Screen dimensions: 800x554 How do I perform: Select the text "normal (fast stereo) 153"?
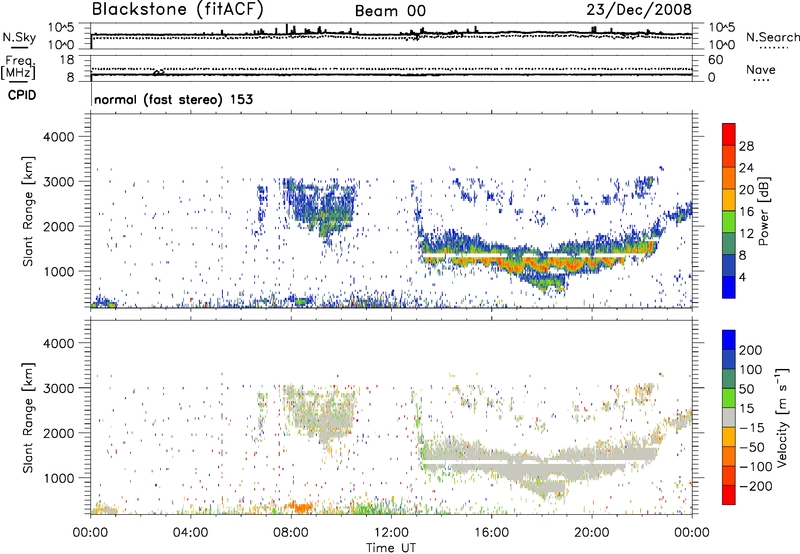coord(173,99)
